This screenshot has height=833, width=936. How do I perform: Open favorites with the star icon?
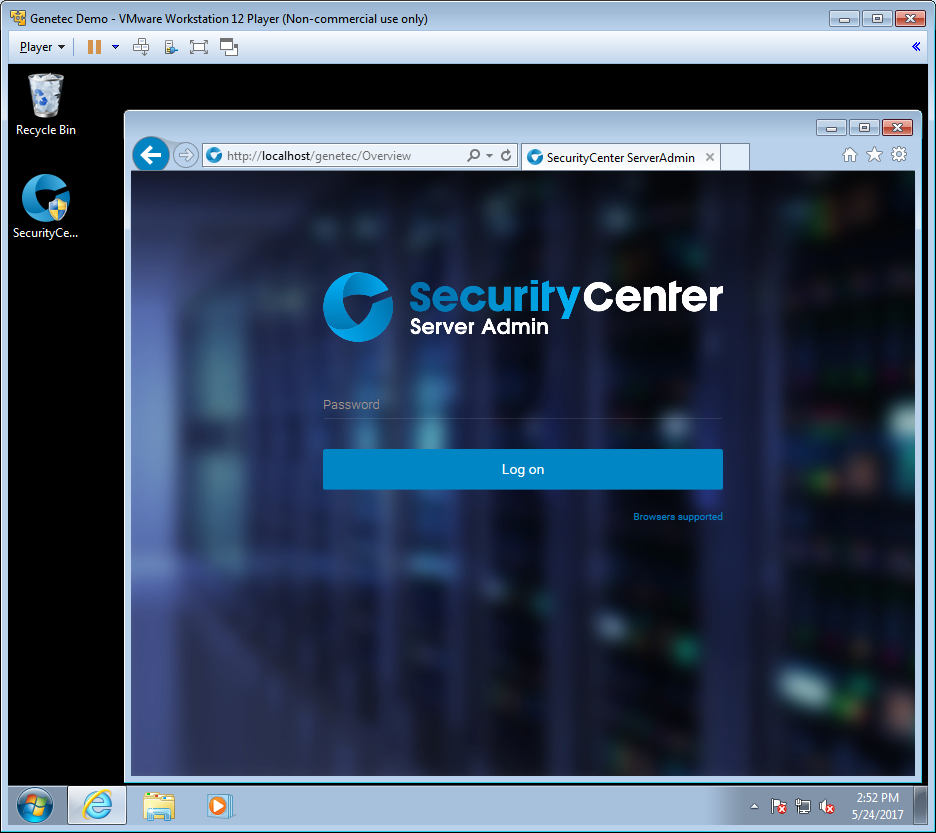coord(875,155)
